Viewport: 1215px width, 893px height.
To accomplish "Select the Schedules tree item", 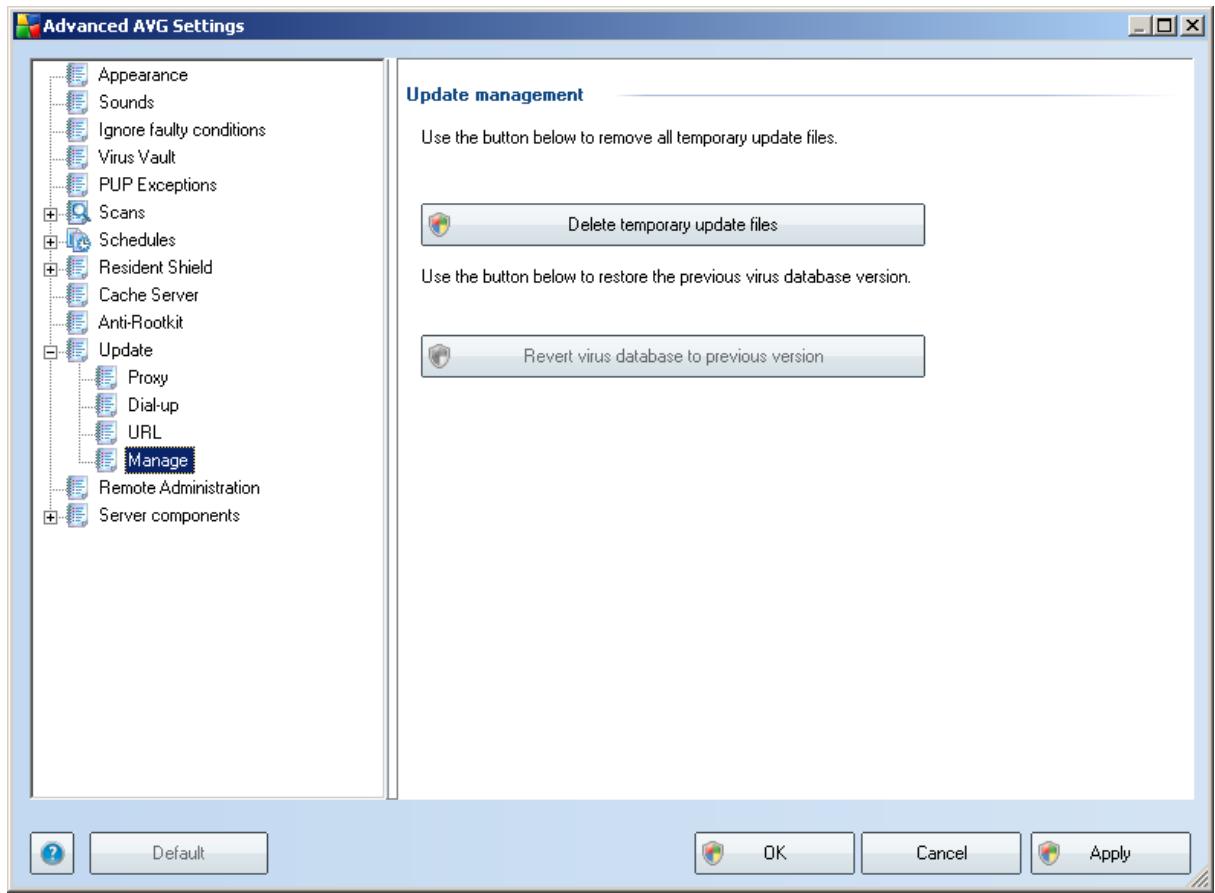I will (135, 240).
